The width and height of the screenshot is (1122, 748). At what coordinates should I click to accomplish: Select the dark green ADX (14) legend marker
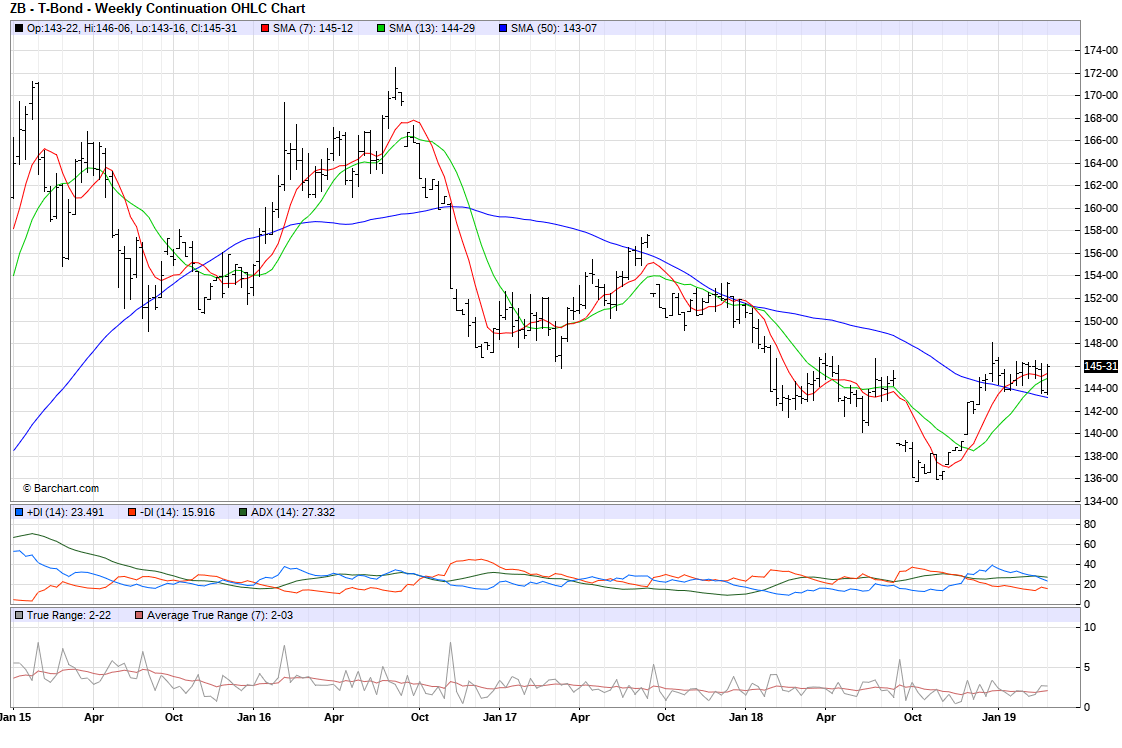[243, 512]
